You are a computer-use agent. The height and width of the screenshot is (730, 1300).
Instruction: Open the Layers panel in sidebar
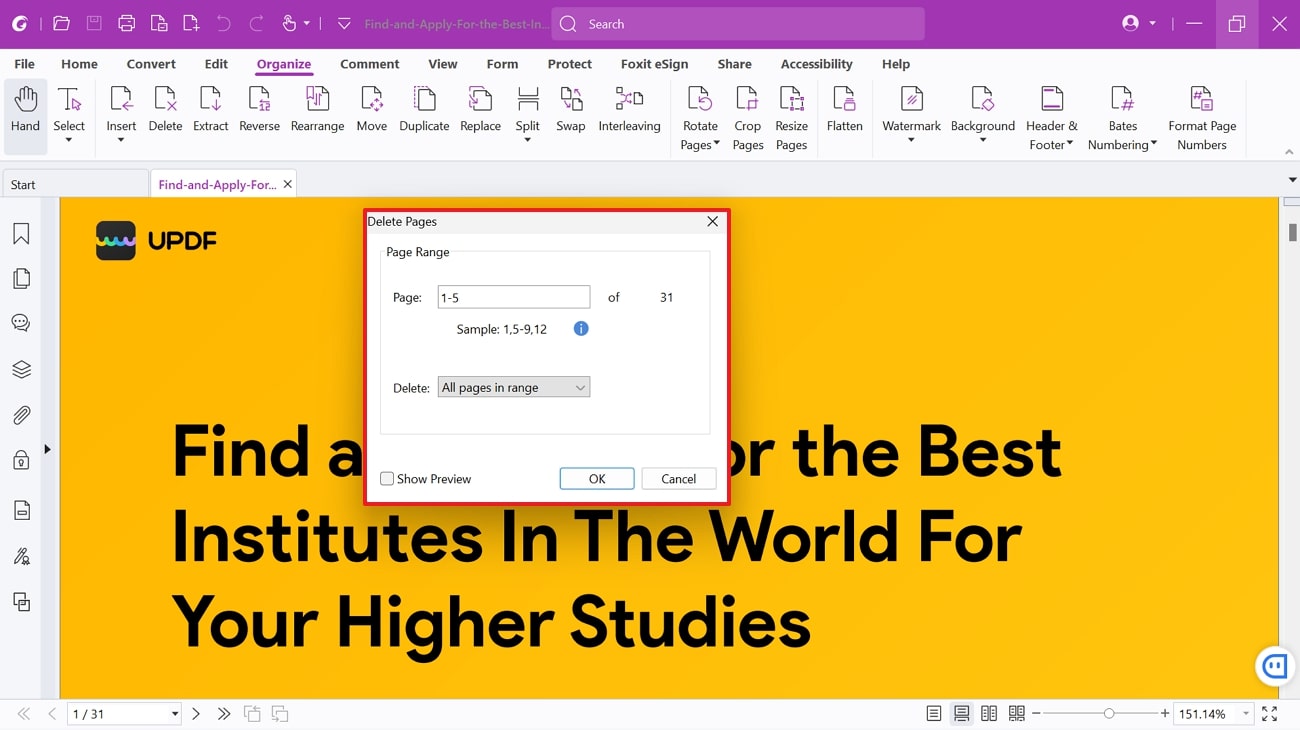coord(21,369)
